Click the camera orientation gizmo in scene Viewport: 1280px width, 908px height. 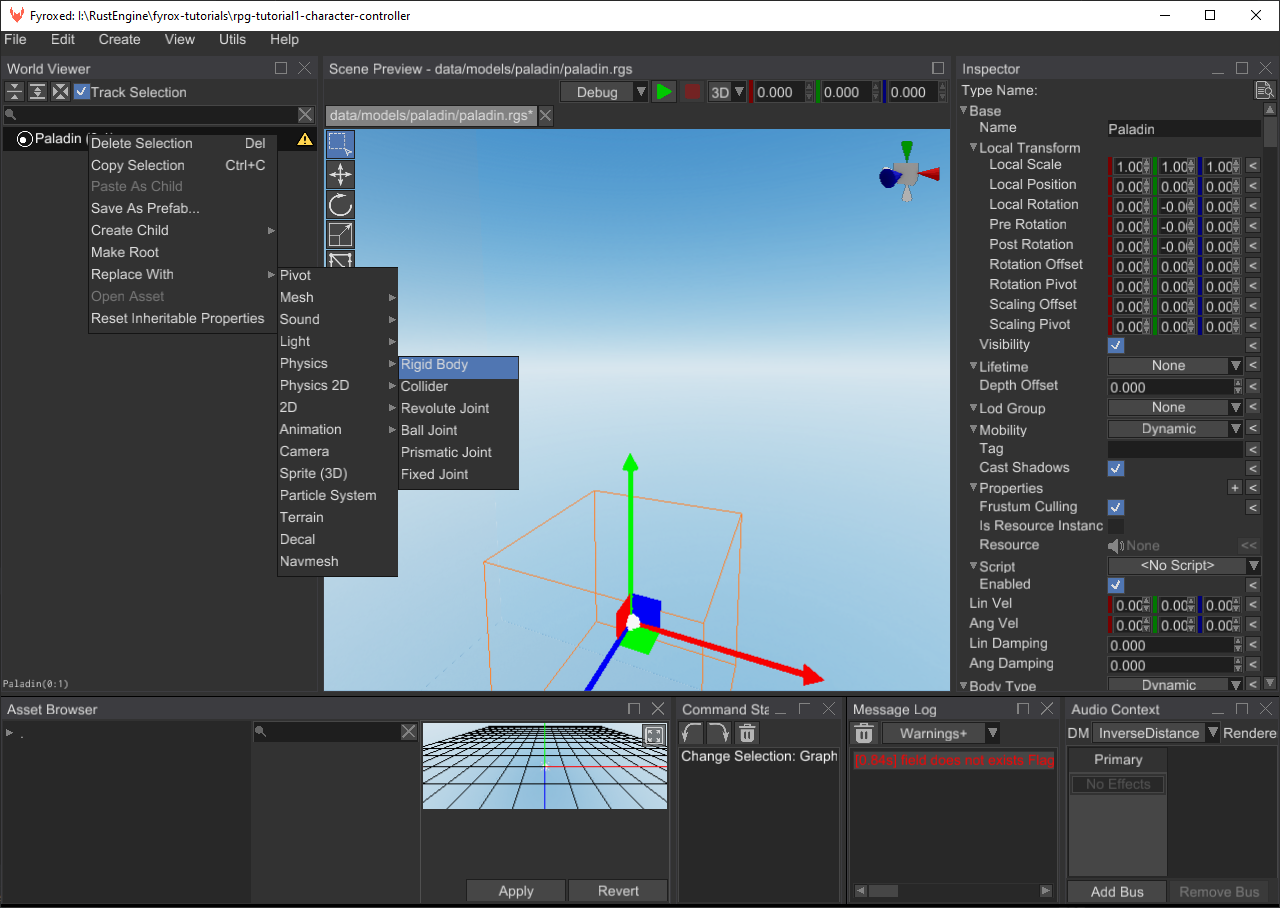(x=908, y=173)
